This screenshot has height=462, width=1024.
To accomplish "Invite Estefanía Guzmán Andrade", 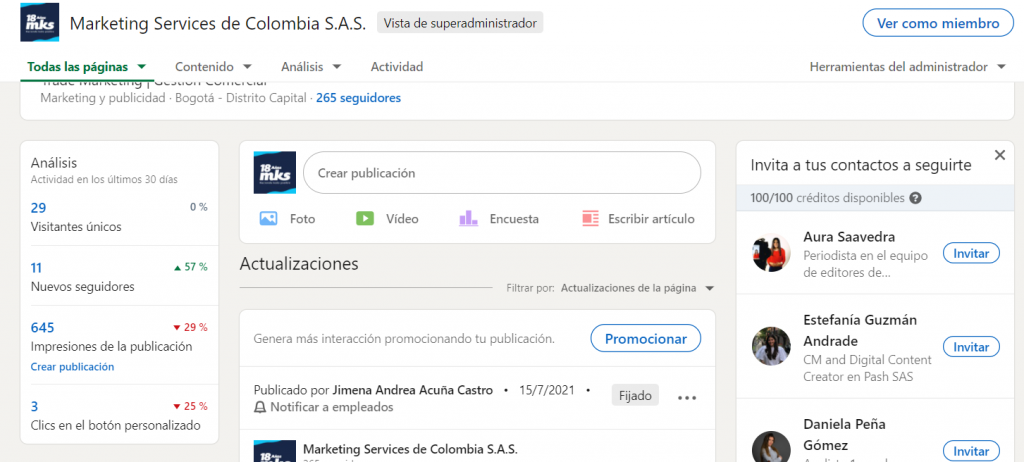I will click(x=971, y=346).
